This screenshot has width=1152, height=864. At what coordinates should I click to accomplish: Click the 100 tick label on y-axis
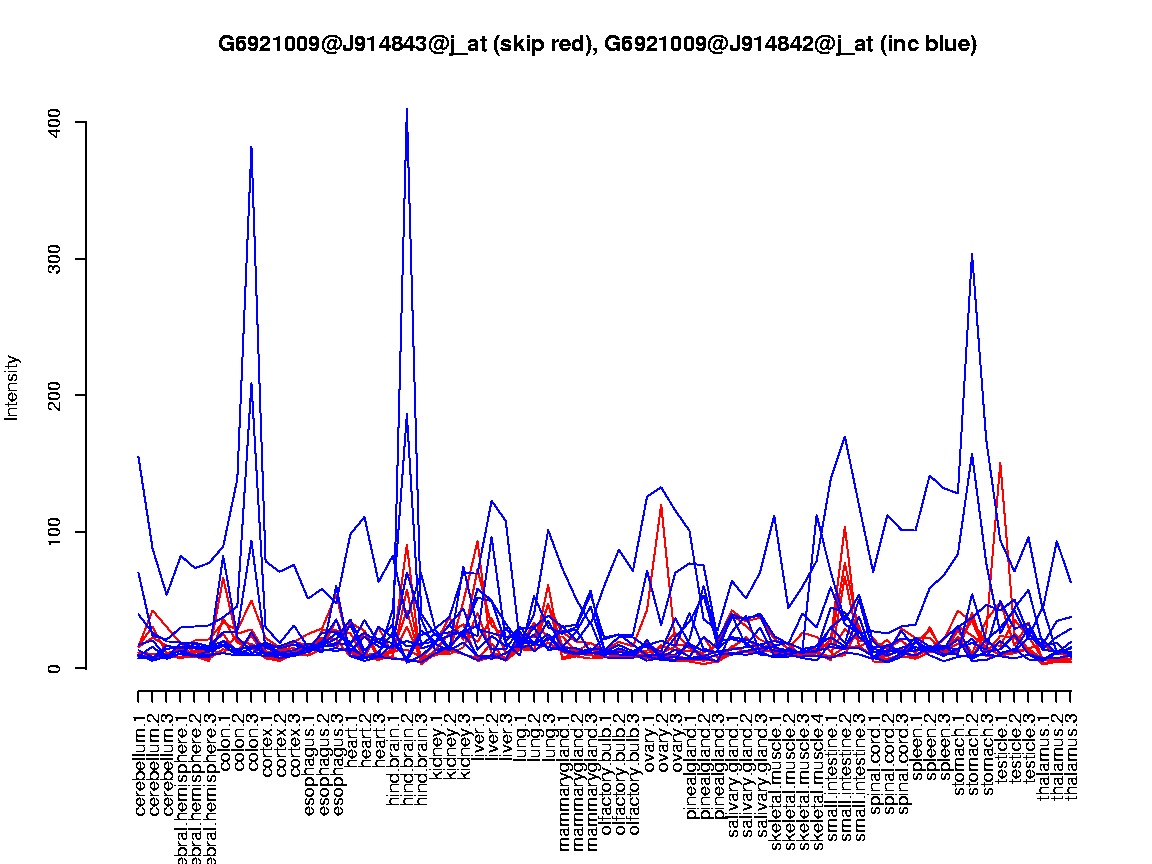click(x=56, y=532)
